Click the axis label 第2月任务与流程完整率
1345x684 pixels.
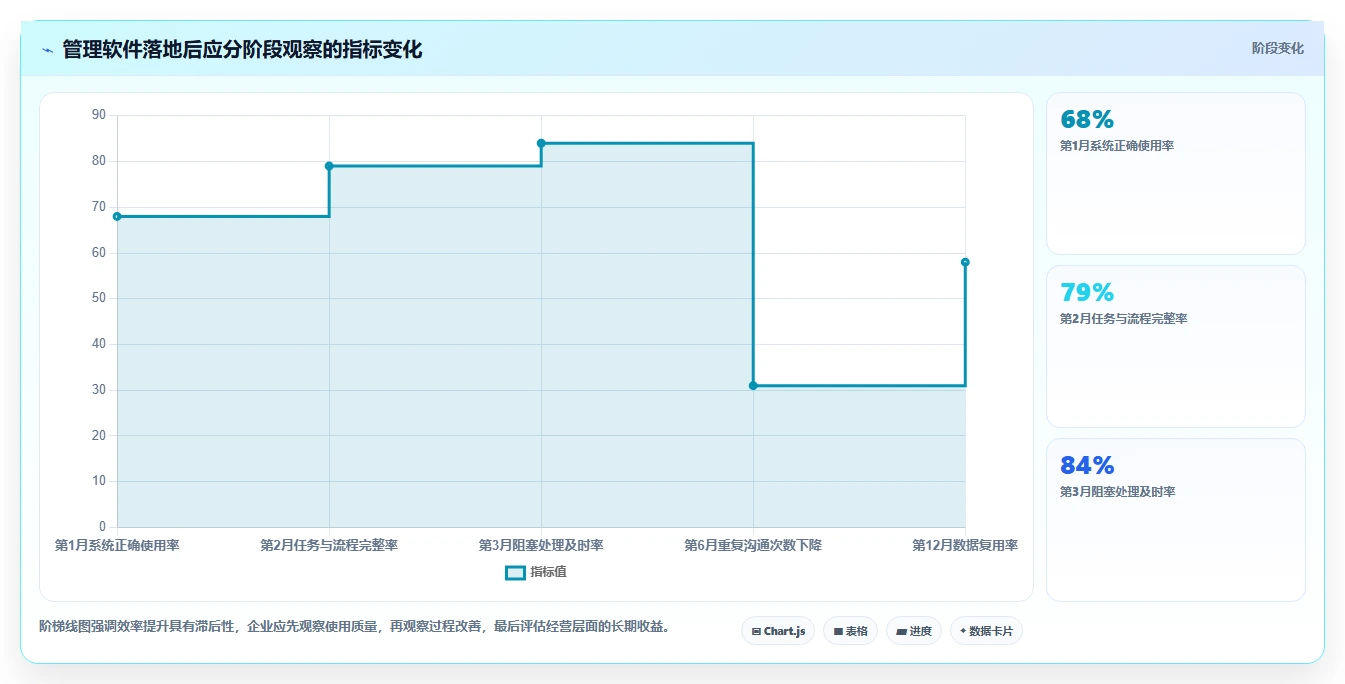click(329, 545)
